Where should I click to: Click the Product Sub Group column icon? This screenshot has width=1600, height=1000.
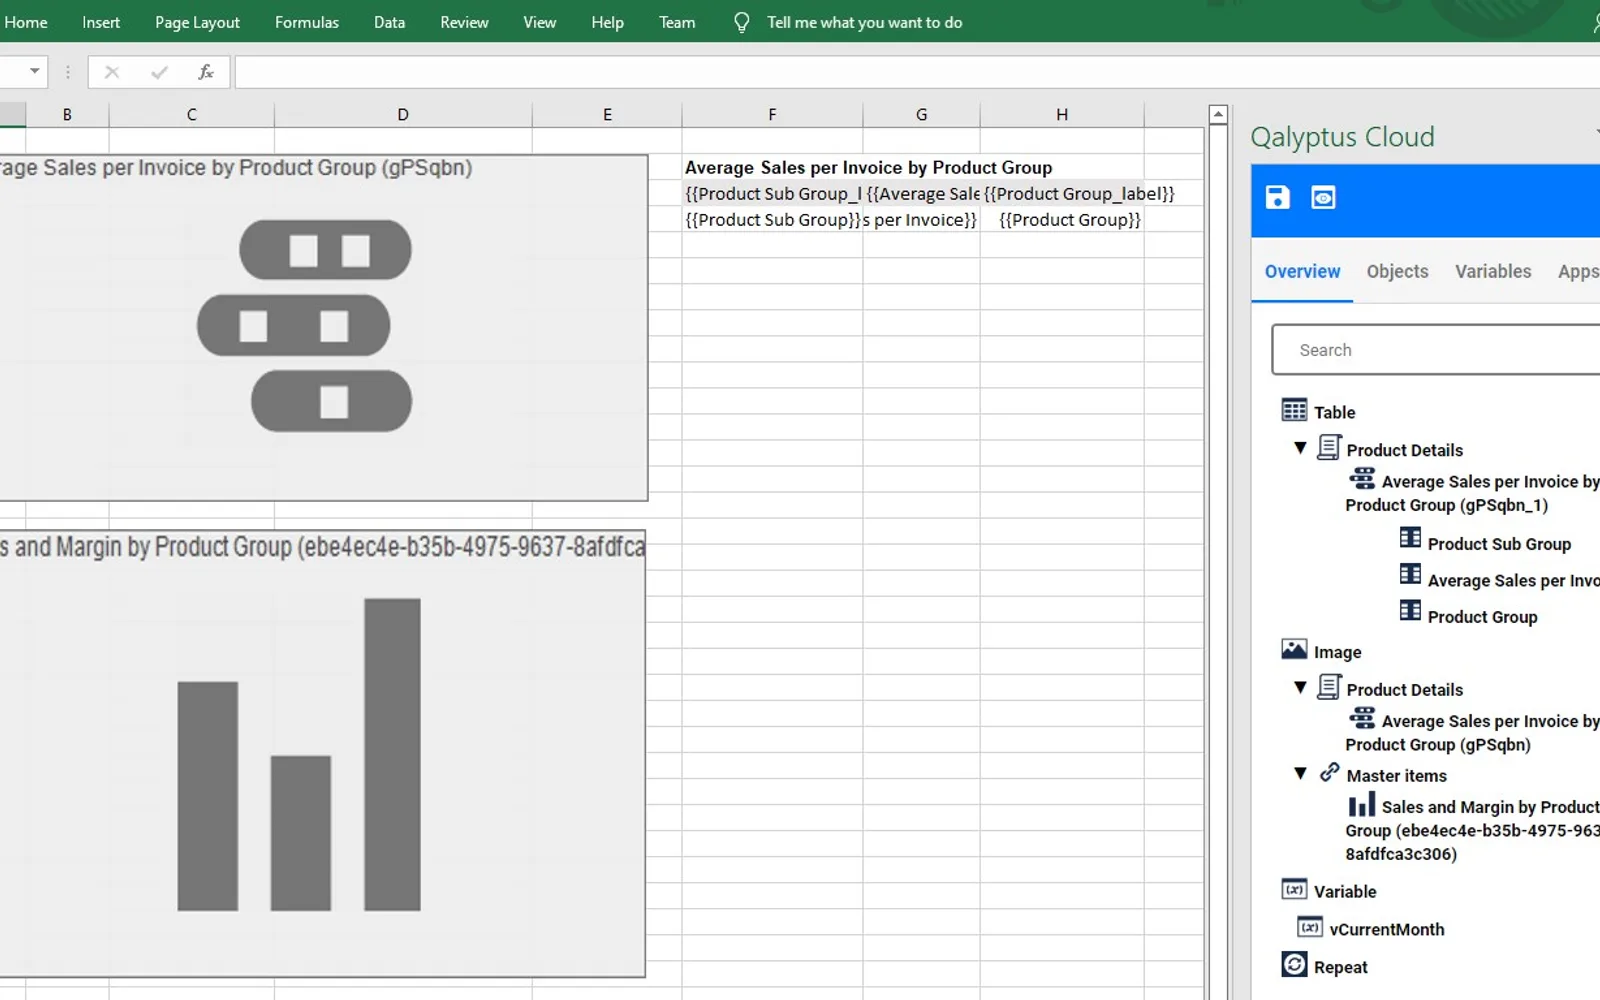(x=1410, y=538)
